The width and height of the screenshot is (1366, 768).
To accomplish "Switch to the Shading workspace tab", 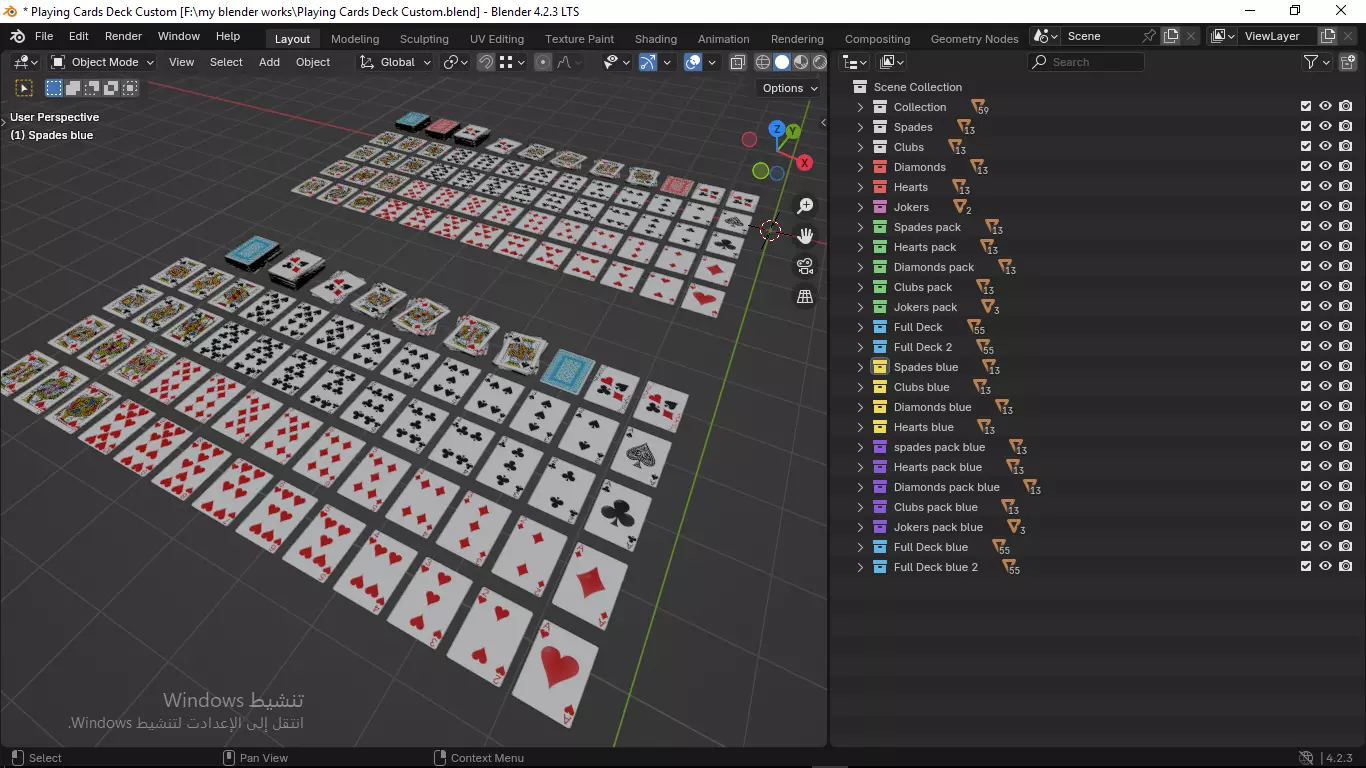I will pyautogui.click(x=656, y=39).
